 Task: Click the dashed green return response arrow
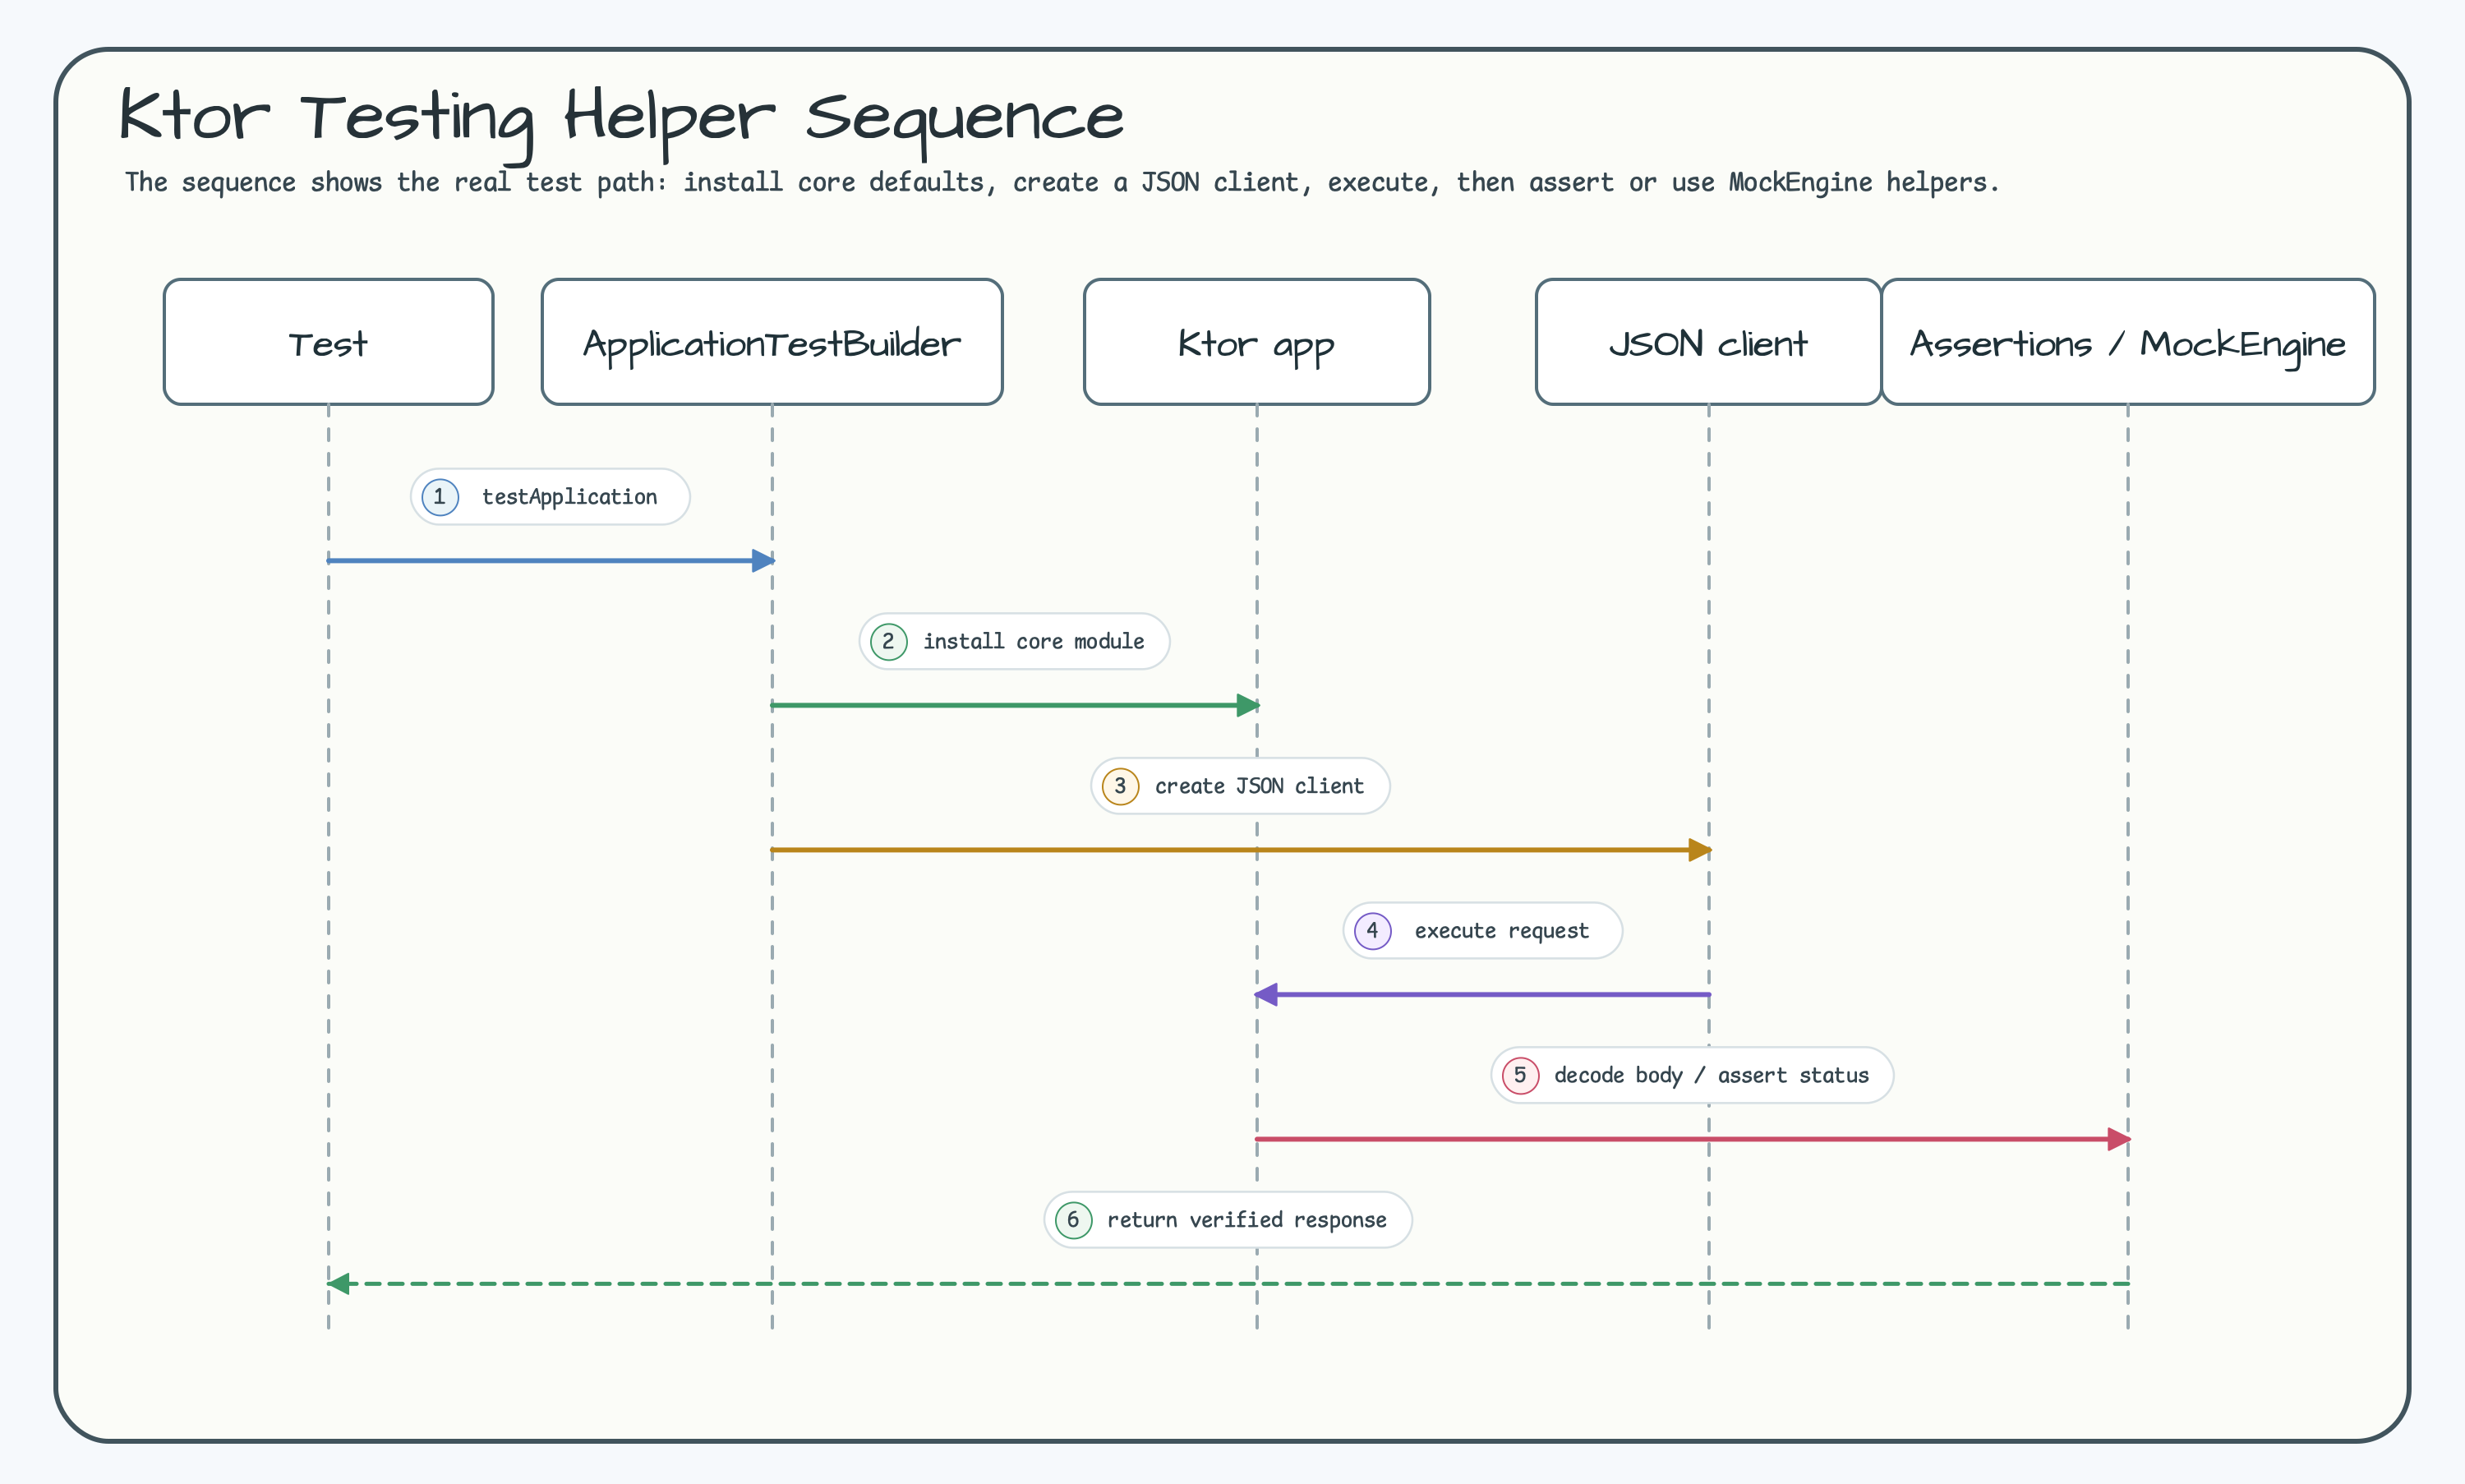pyautogui.click(x=1228, y=1284)
